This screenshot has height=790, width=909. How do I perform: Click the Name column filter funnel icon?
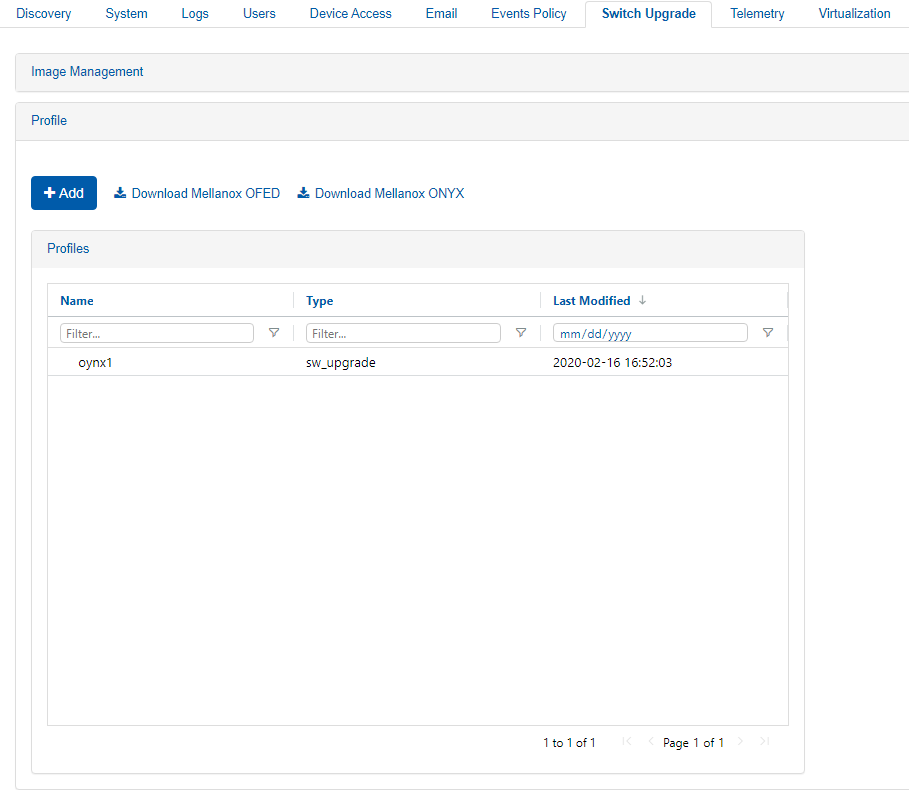point(274,333)
